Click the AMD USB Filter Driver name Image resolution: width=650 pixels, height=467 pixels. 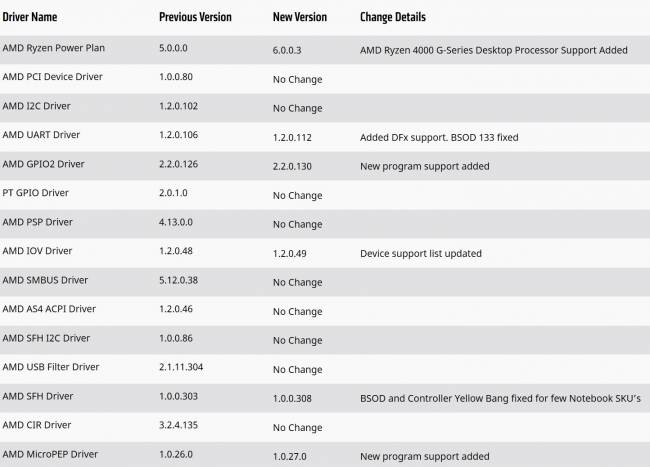(50, 367)
